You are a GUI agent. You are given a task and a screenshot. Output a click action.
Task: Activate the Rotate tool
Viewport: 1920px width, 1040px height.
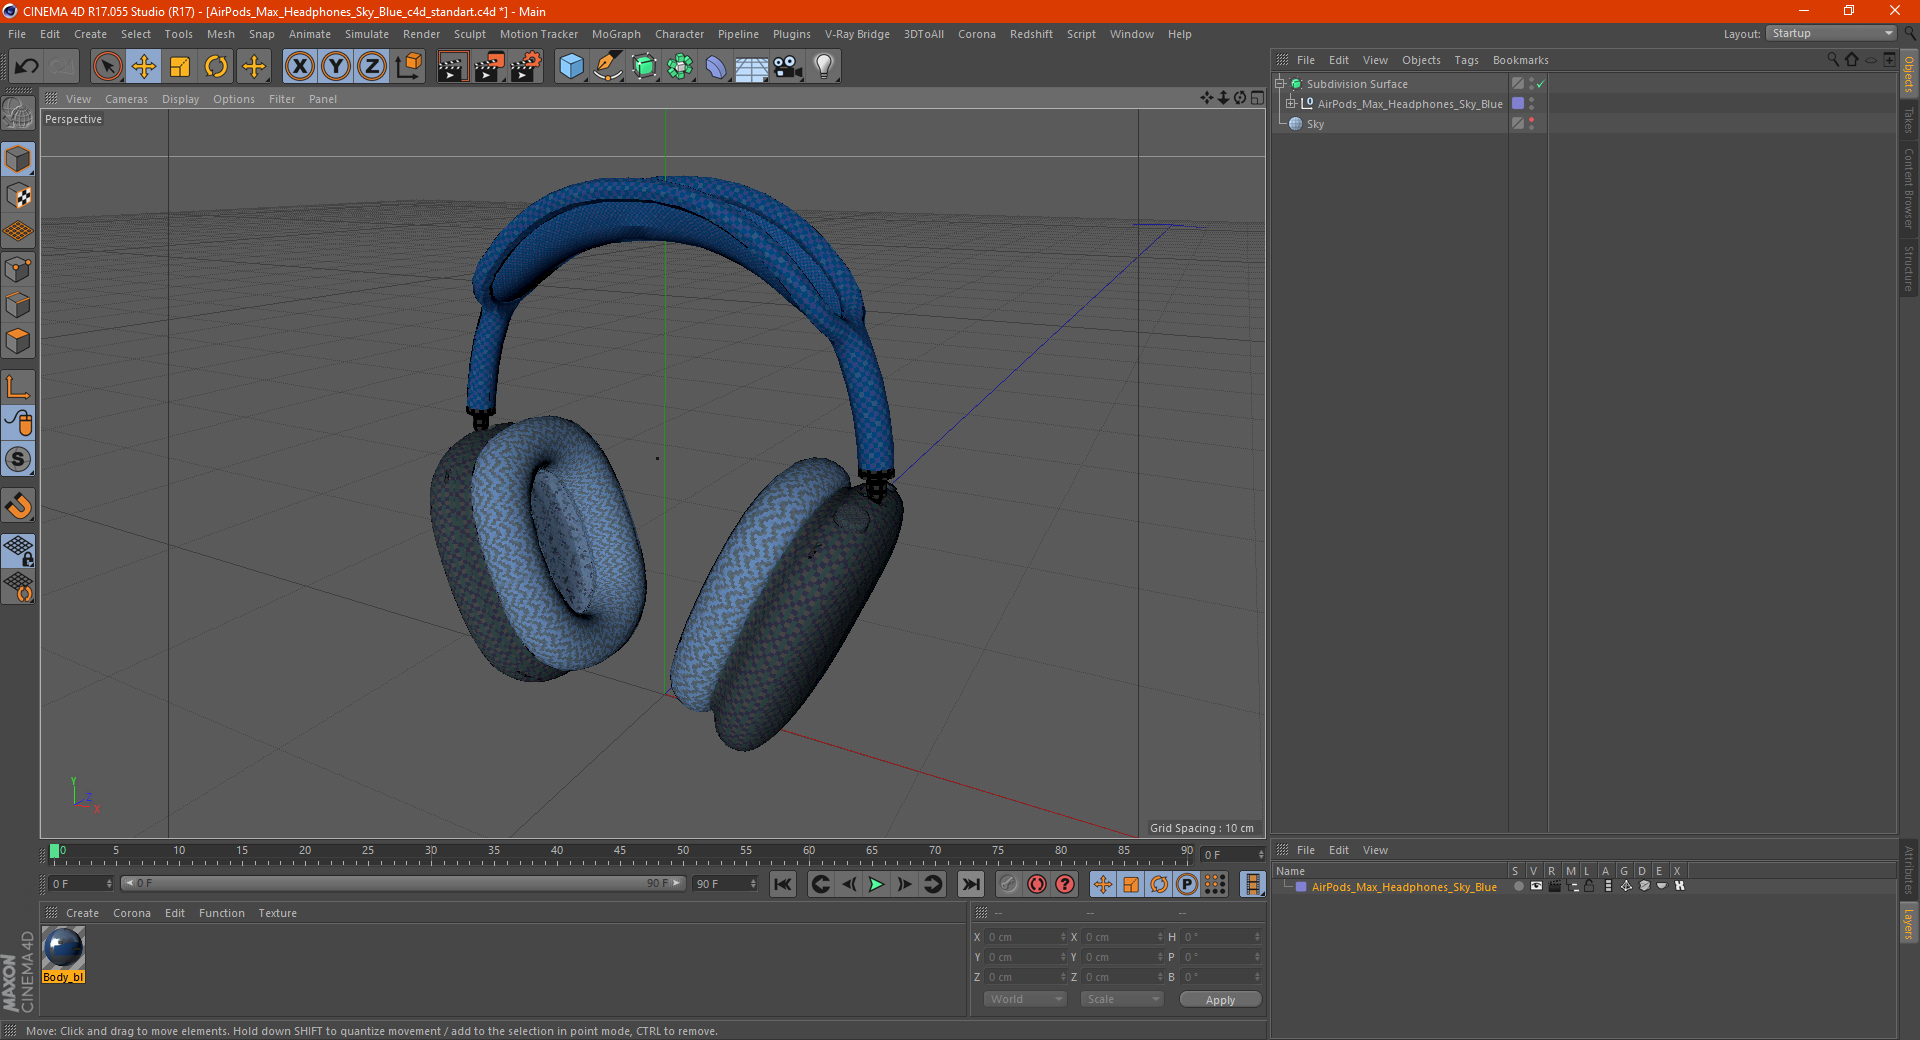point(216,67)
